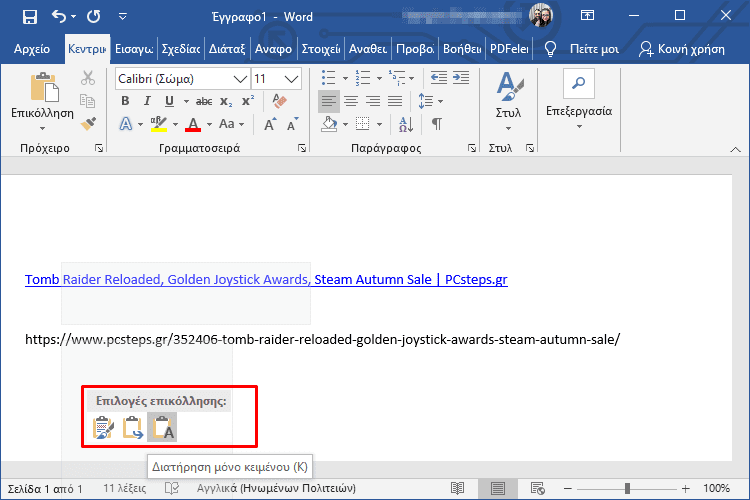Viewport: 750px width, 500px height.
Task: Sort text with the A-Z icon
Action: (x=406, y=124)
